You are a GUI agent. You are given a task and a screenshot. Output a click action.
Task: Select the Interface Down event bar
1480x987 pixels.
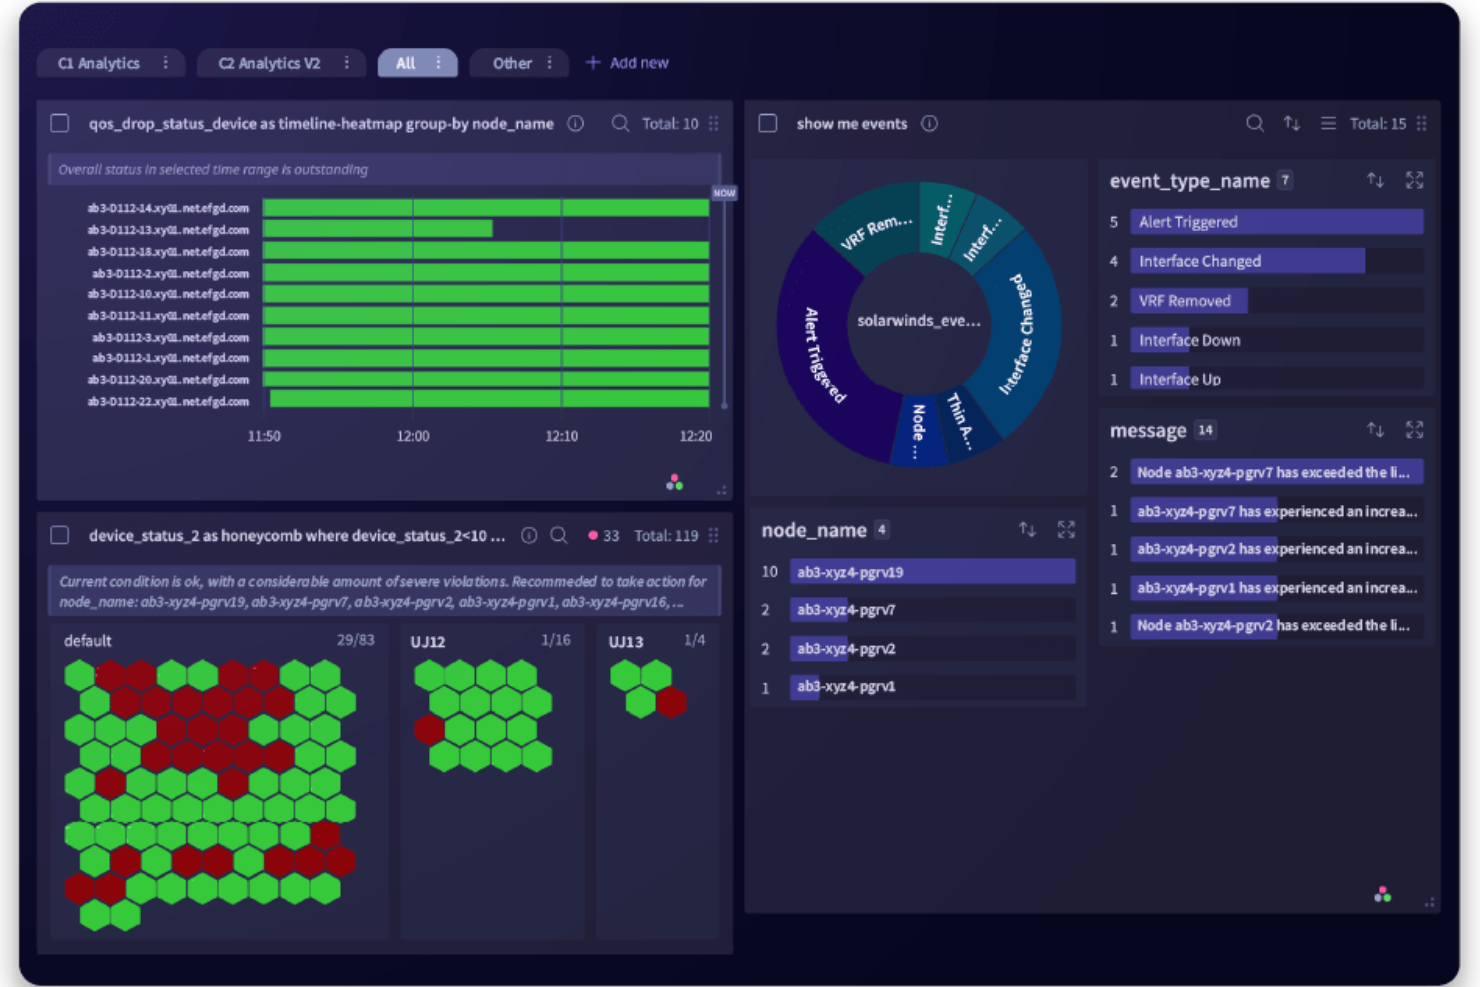pos(1277,340)
